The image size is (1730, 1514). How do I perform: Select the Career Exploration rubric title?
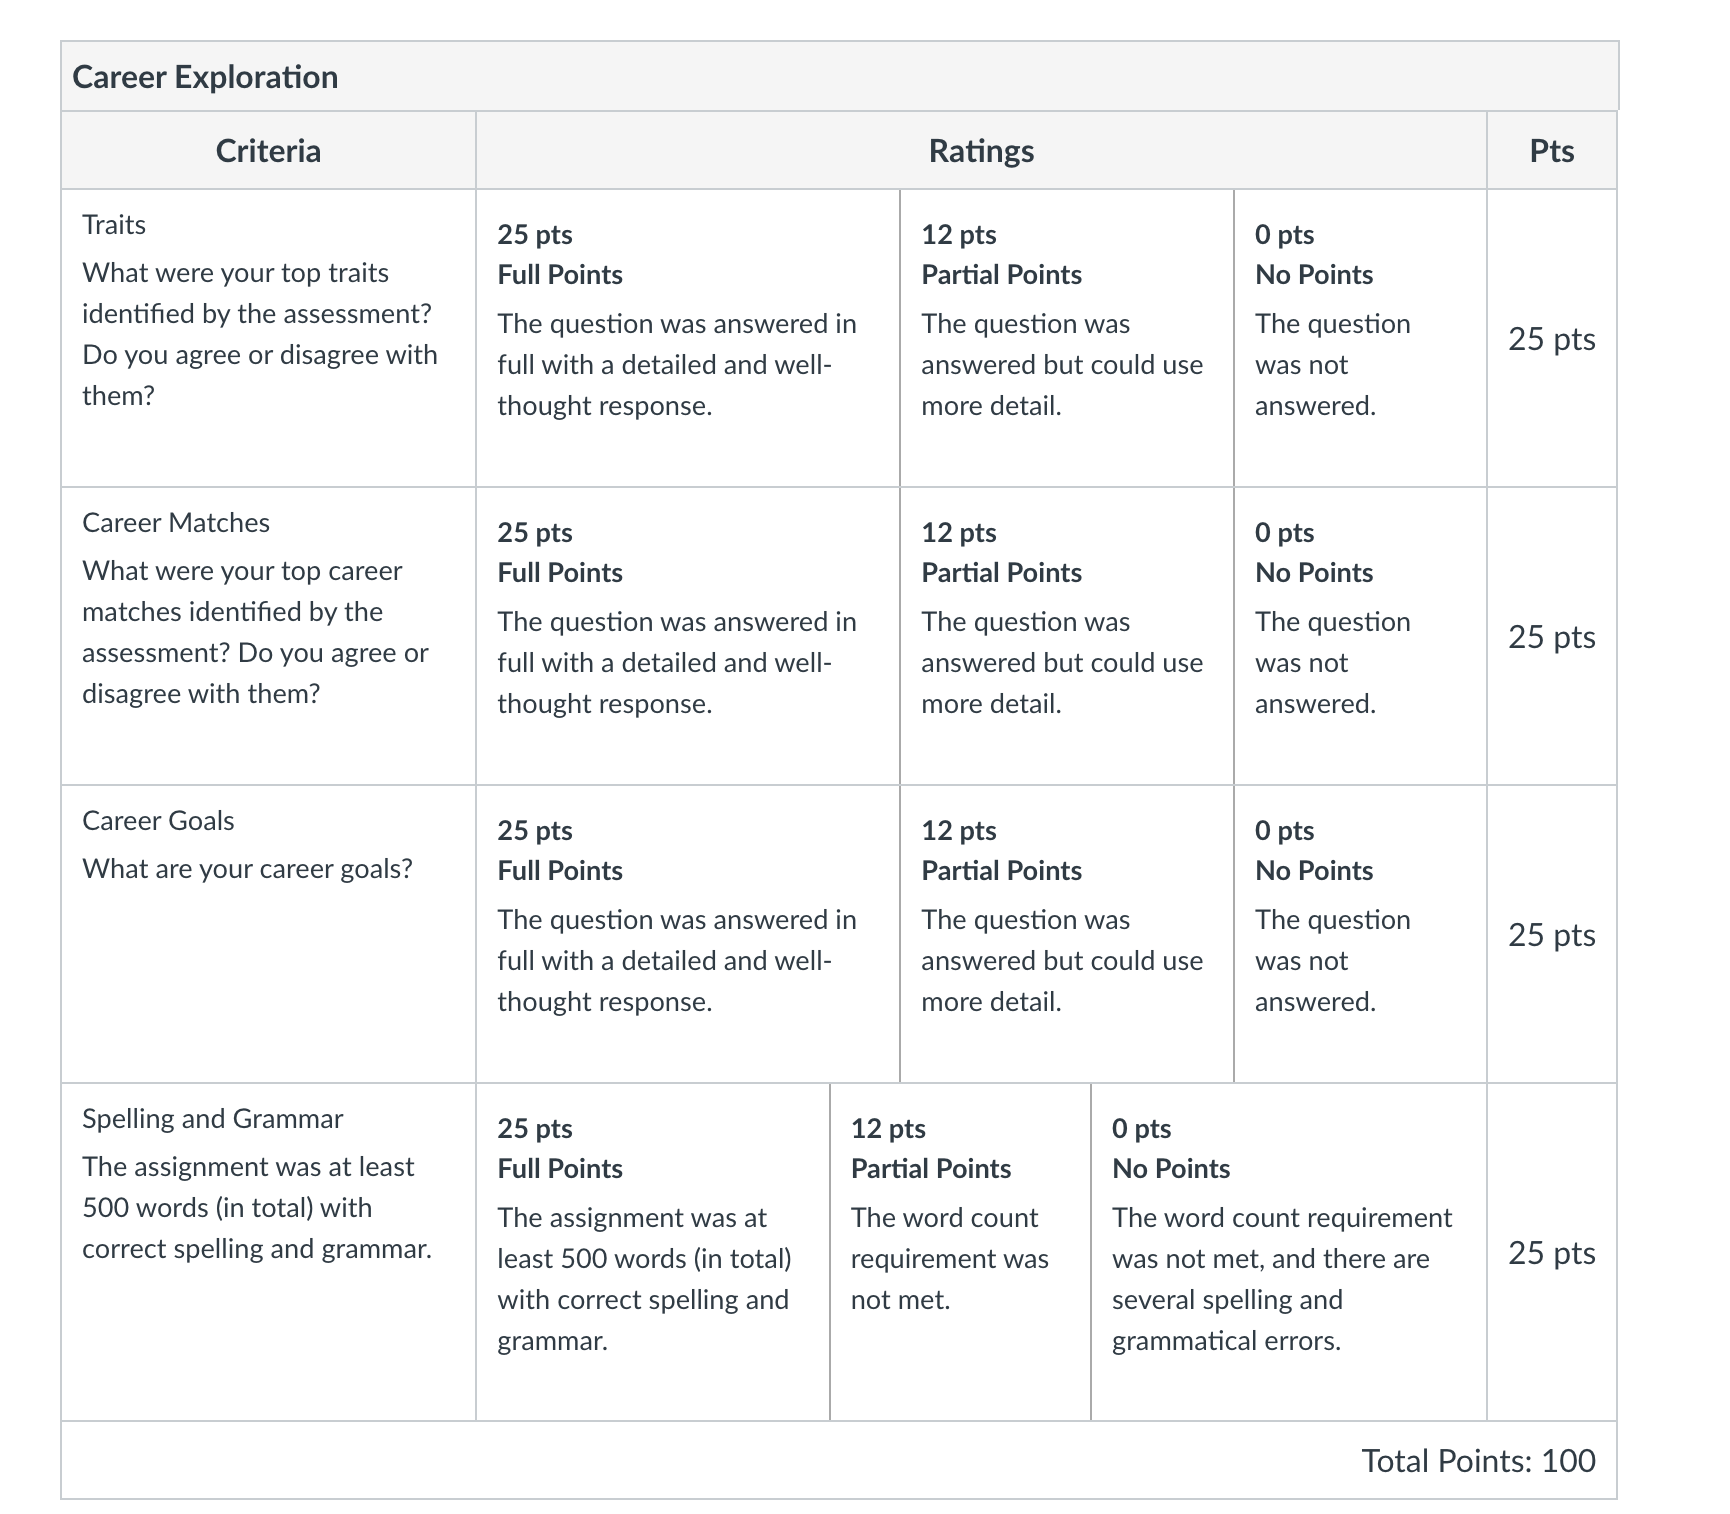click(x=205, y=77)
